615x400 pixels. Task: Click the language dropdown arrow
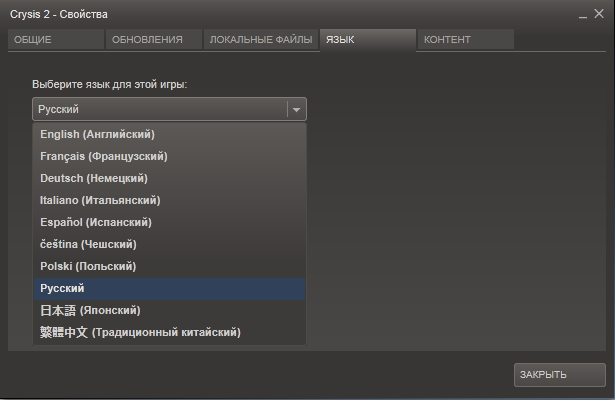click(x=297, y=109)
